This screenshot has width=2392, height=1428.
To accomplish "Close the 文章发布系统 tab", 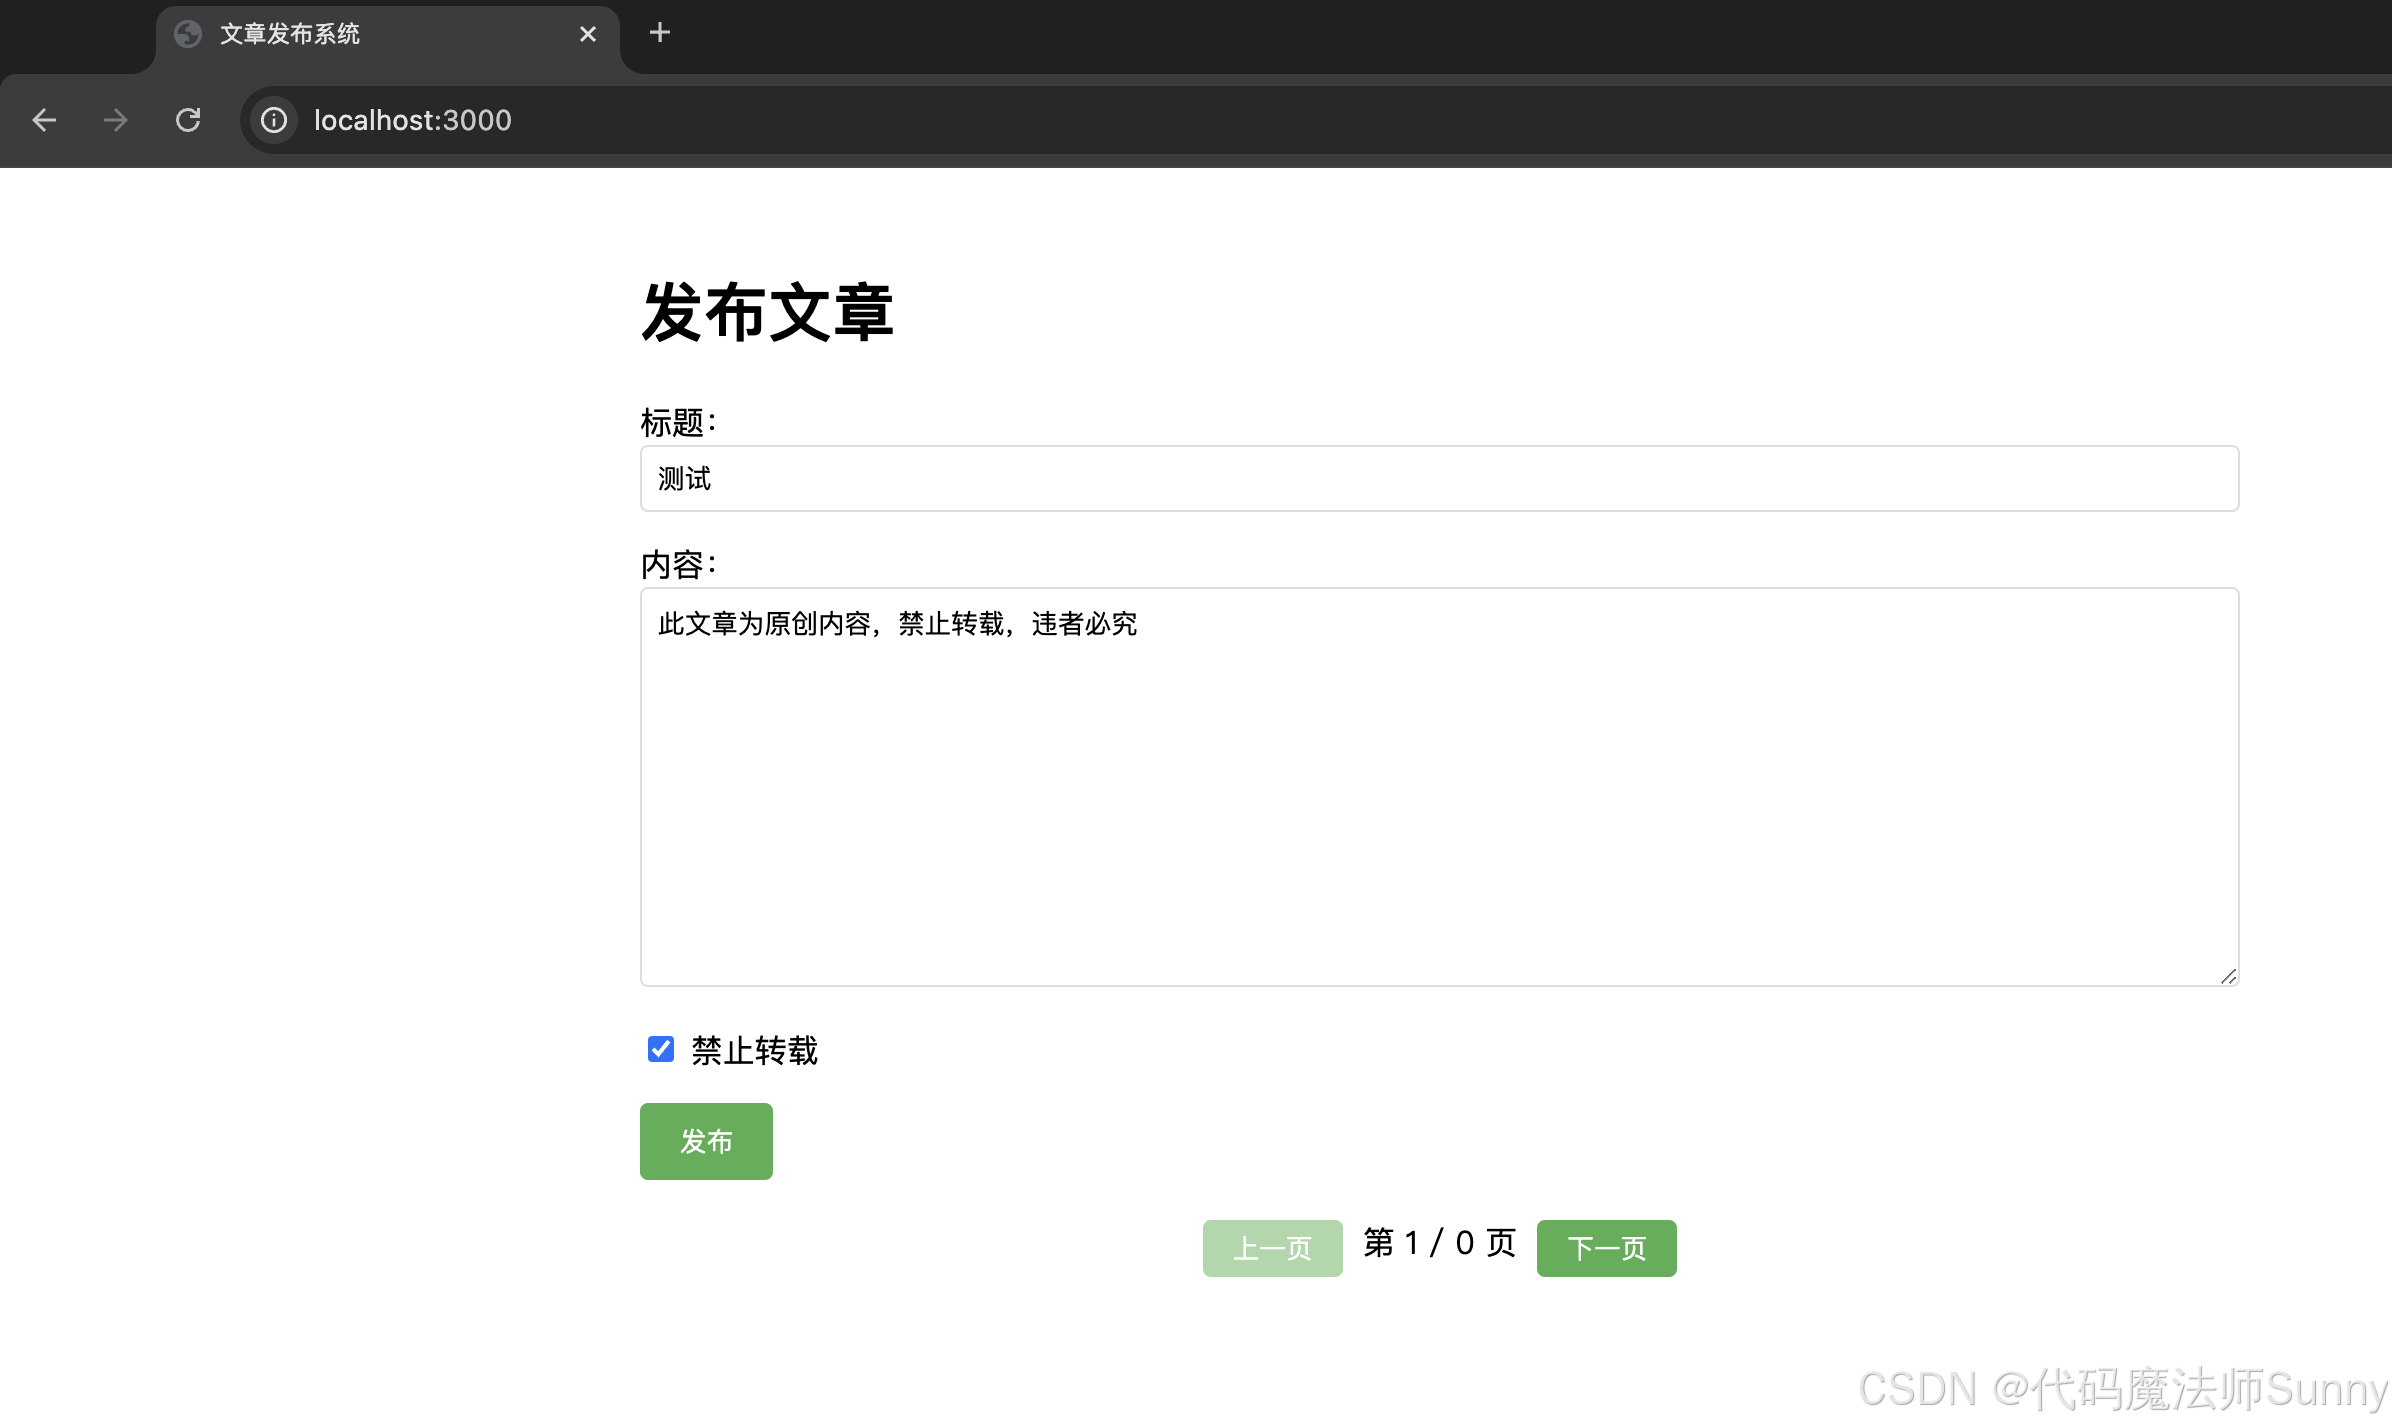I will pos(588,33).
